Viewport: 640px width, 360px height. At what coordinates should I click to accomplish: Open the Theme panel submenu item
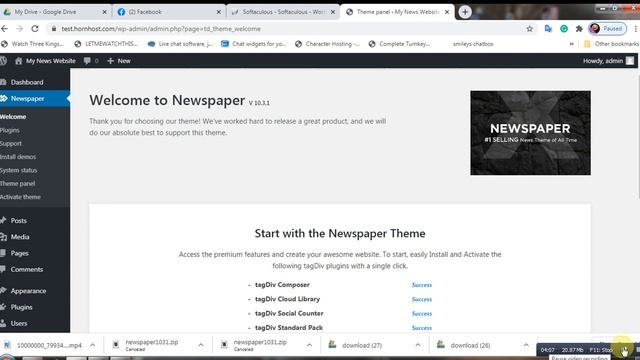pyautogui.click(x=18, y=184)
